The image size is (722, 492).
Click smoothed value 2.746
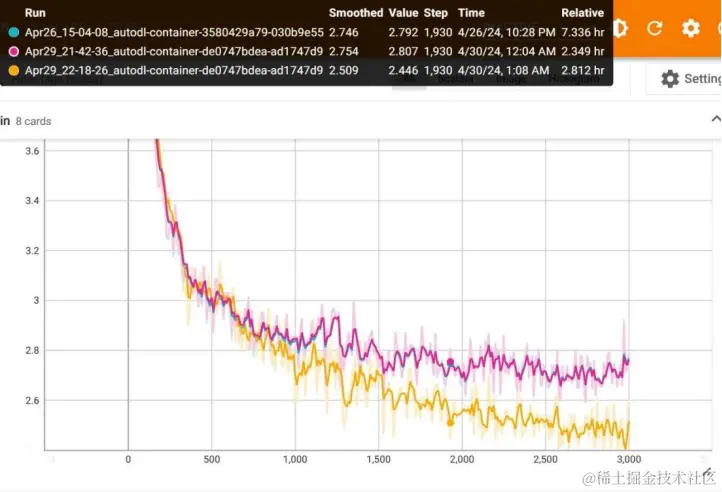tap(344, 32)
